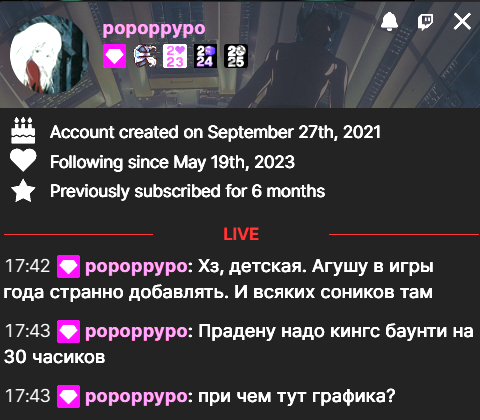Click the 17:42 message timestamp

coord(27,266)
